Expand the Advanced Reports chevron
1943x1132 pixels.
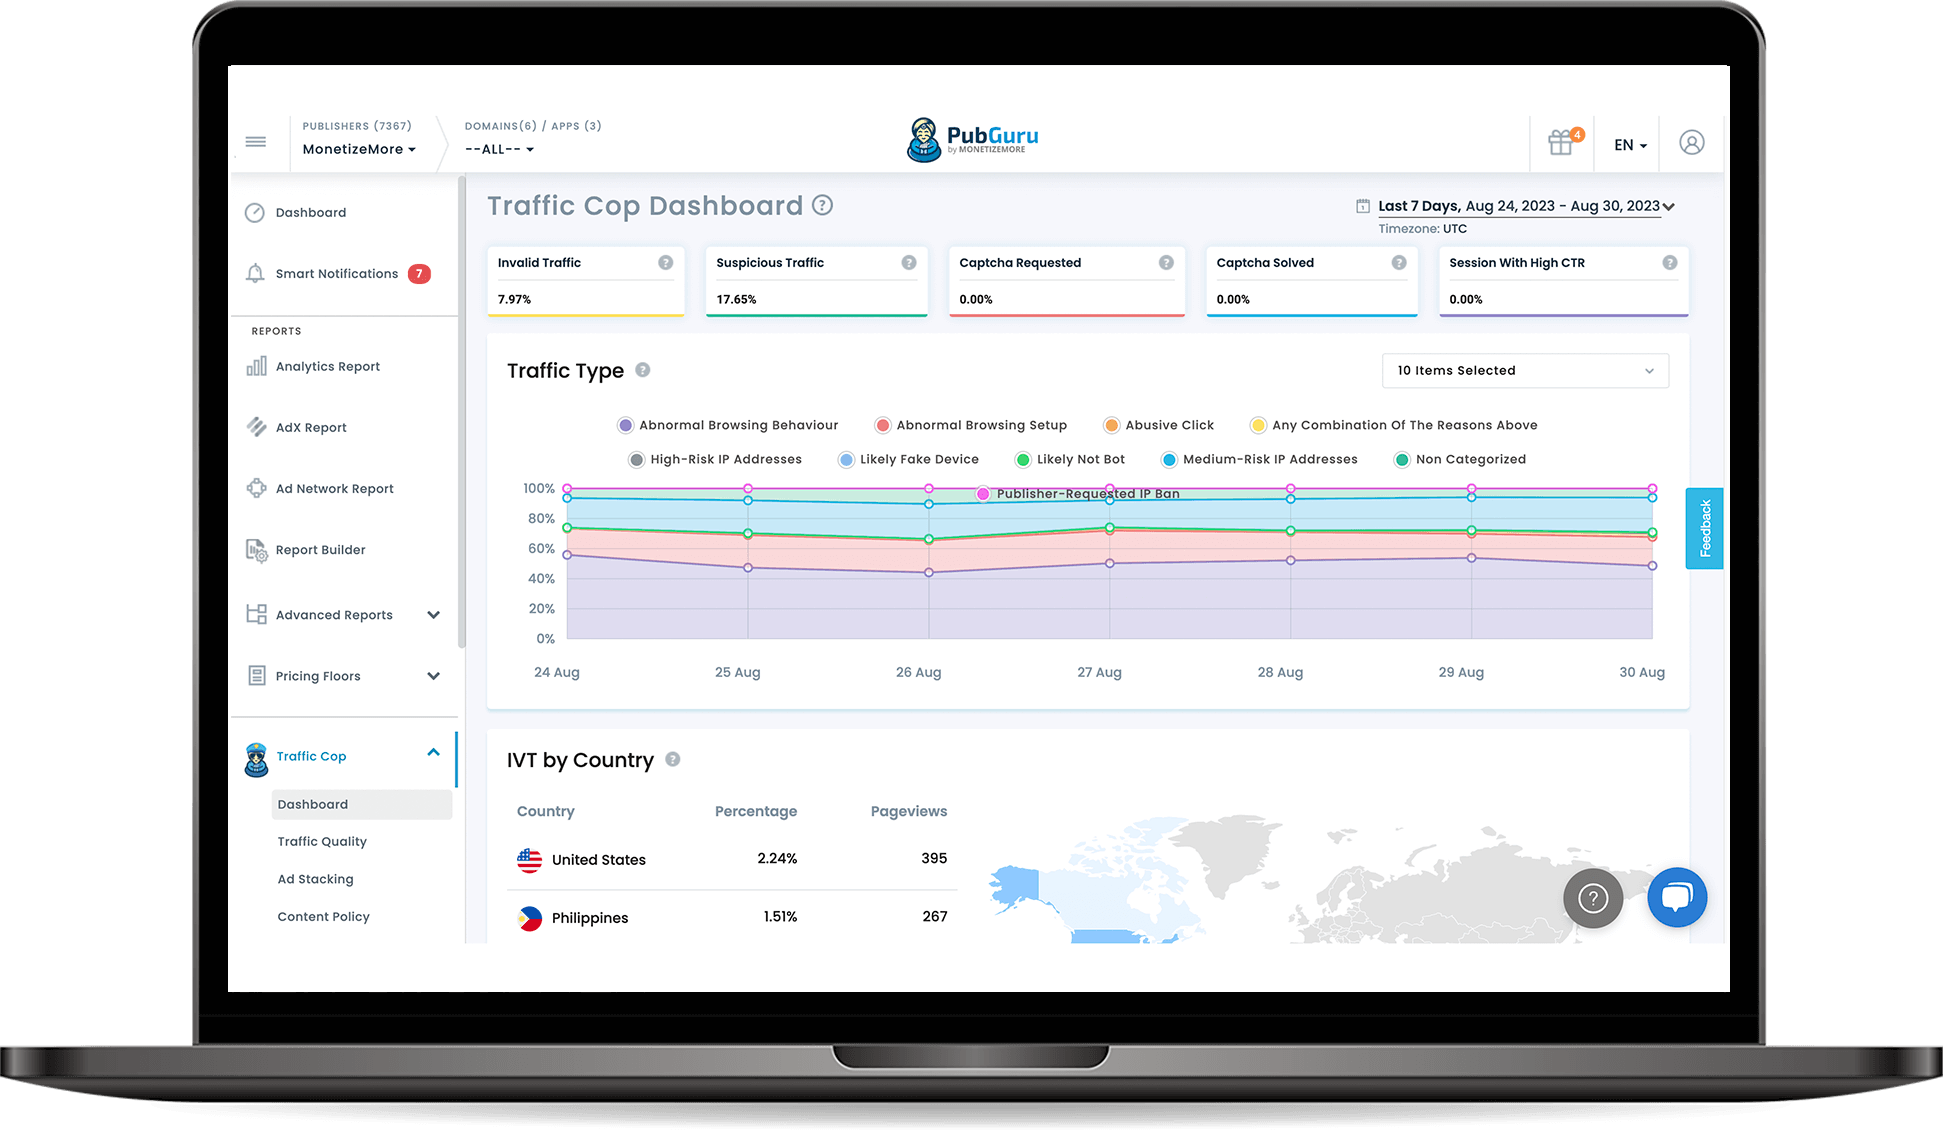click(433, 615)
